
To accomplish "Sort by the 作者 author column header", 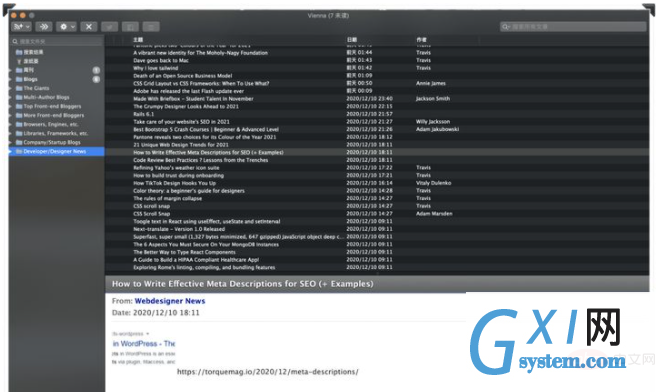I will pyautogui.click(x=421, y=39).
